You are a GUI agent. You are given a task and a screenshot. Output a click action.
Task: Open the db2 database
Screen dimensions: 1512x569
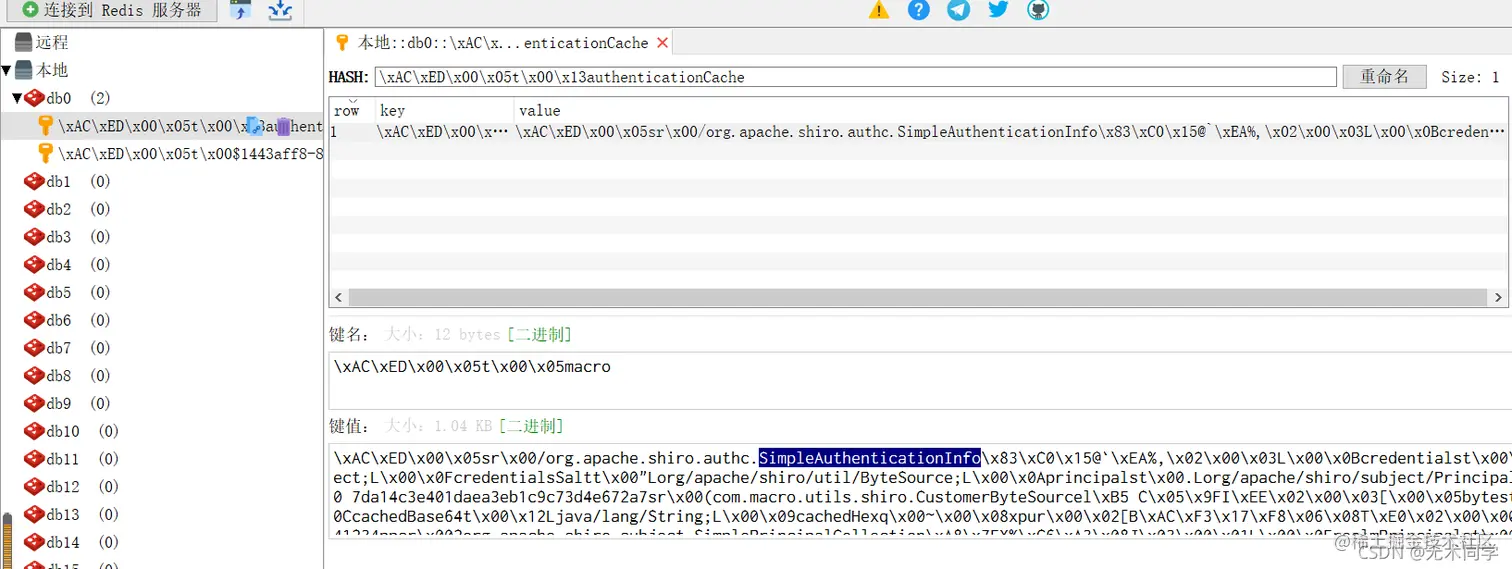[x=59, y=209]
